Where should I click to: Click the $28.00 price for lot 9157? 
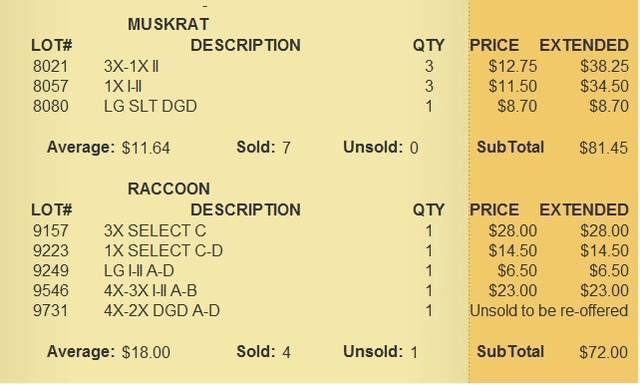513,231
